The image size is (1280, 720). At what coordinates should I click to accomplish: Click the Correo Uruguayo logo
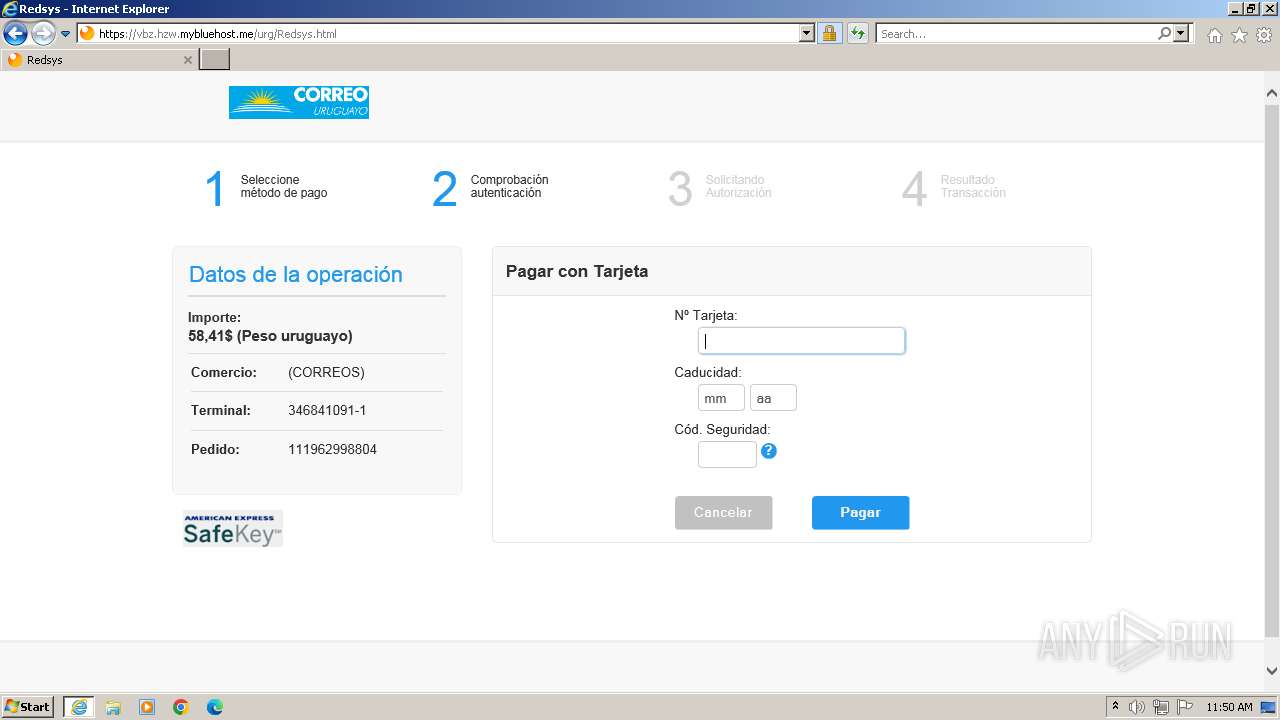point(299,102)
